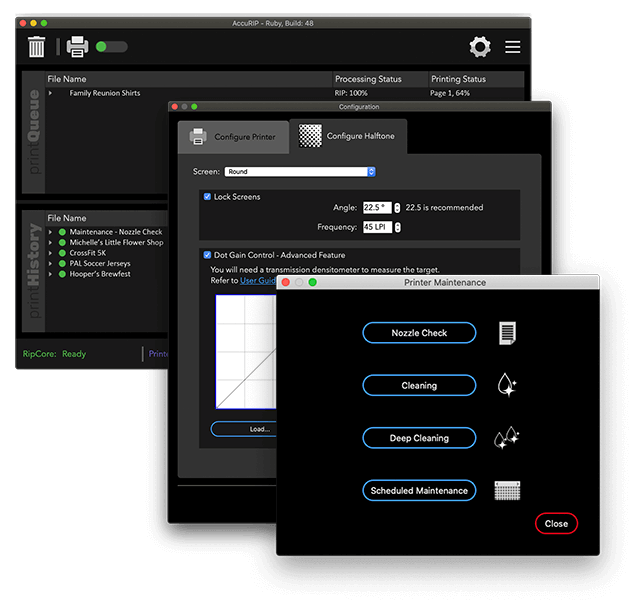Image resolution: width=631 pixels, height=600 pixels.
Task: Expand Hooper's Brewfest history row
Action: click(x=50, y=274)
